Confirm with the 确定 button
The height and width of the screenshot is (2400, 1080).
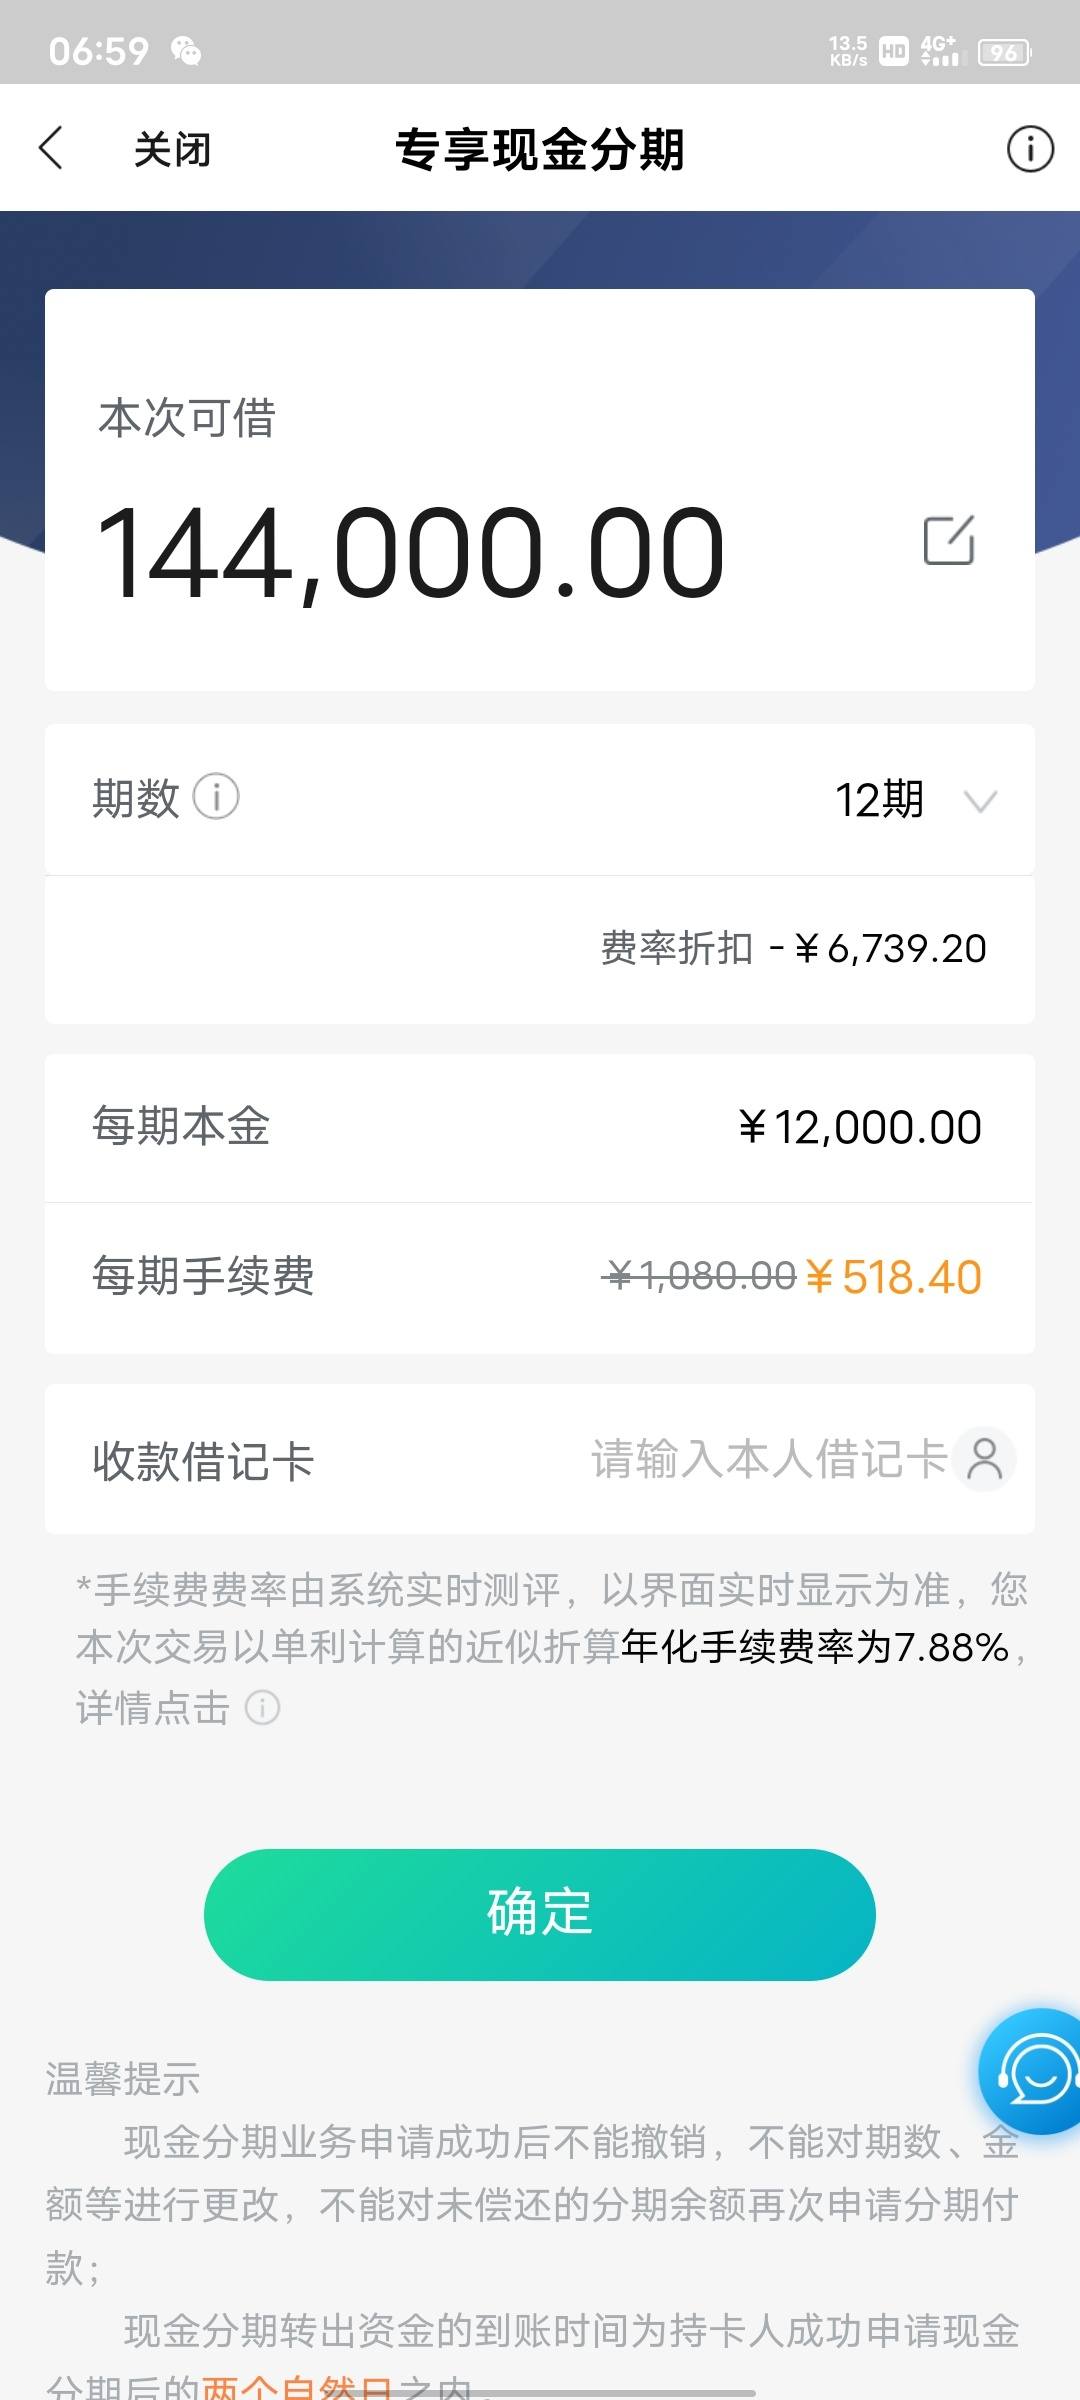point(540,1914)
